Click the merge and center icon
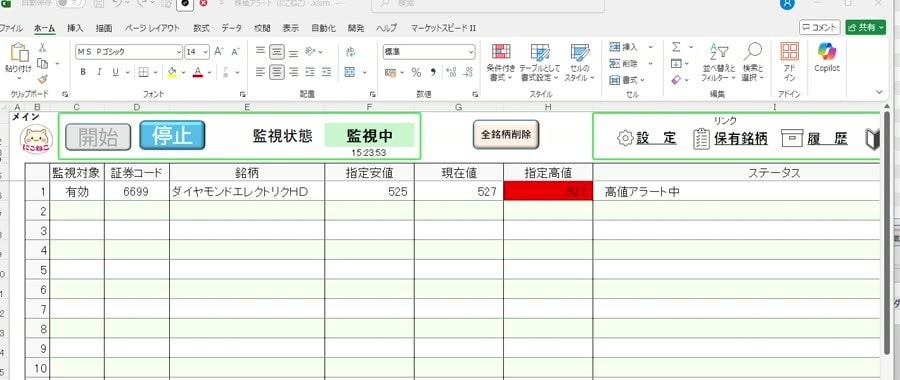 350,72
